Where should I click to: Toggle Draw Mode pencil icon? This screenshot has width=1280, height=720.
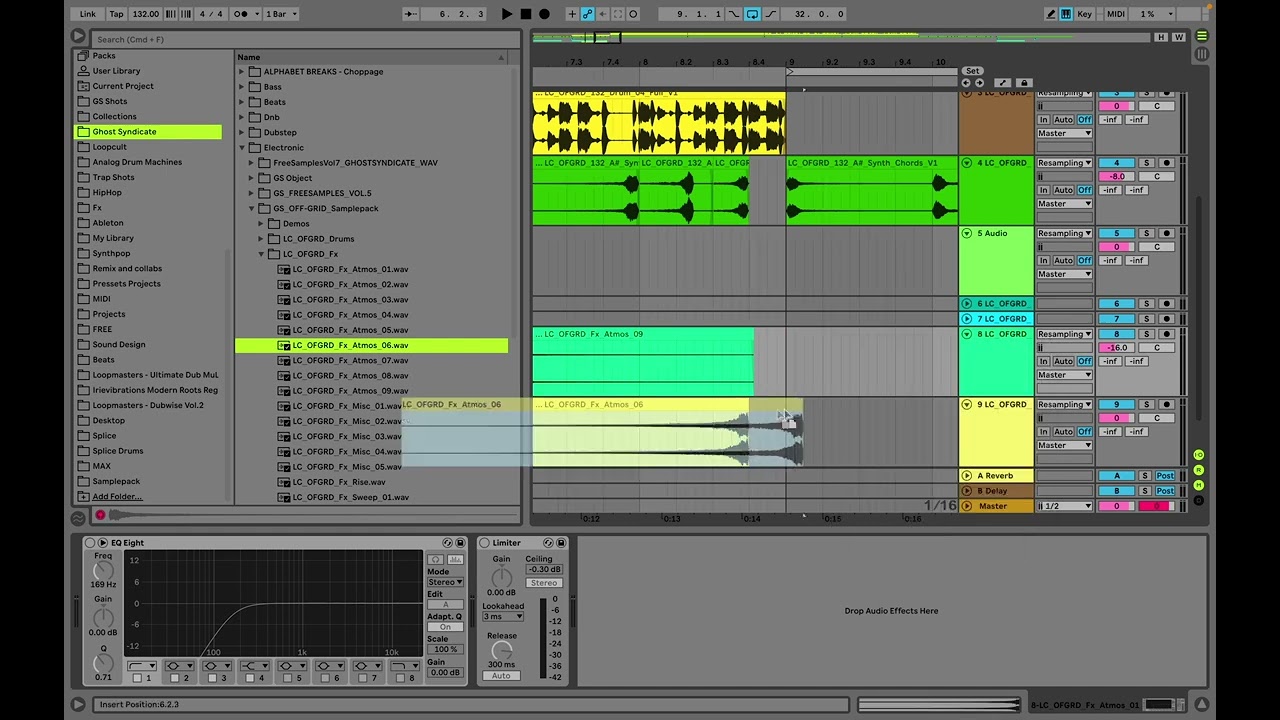[x=1052, y=14]
